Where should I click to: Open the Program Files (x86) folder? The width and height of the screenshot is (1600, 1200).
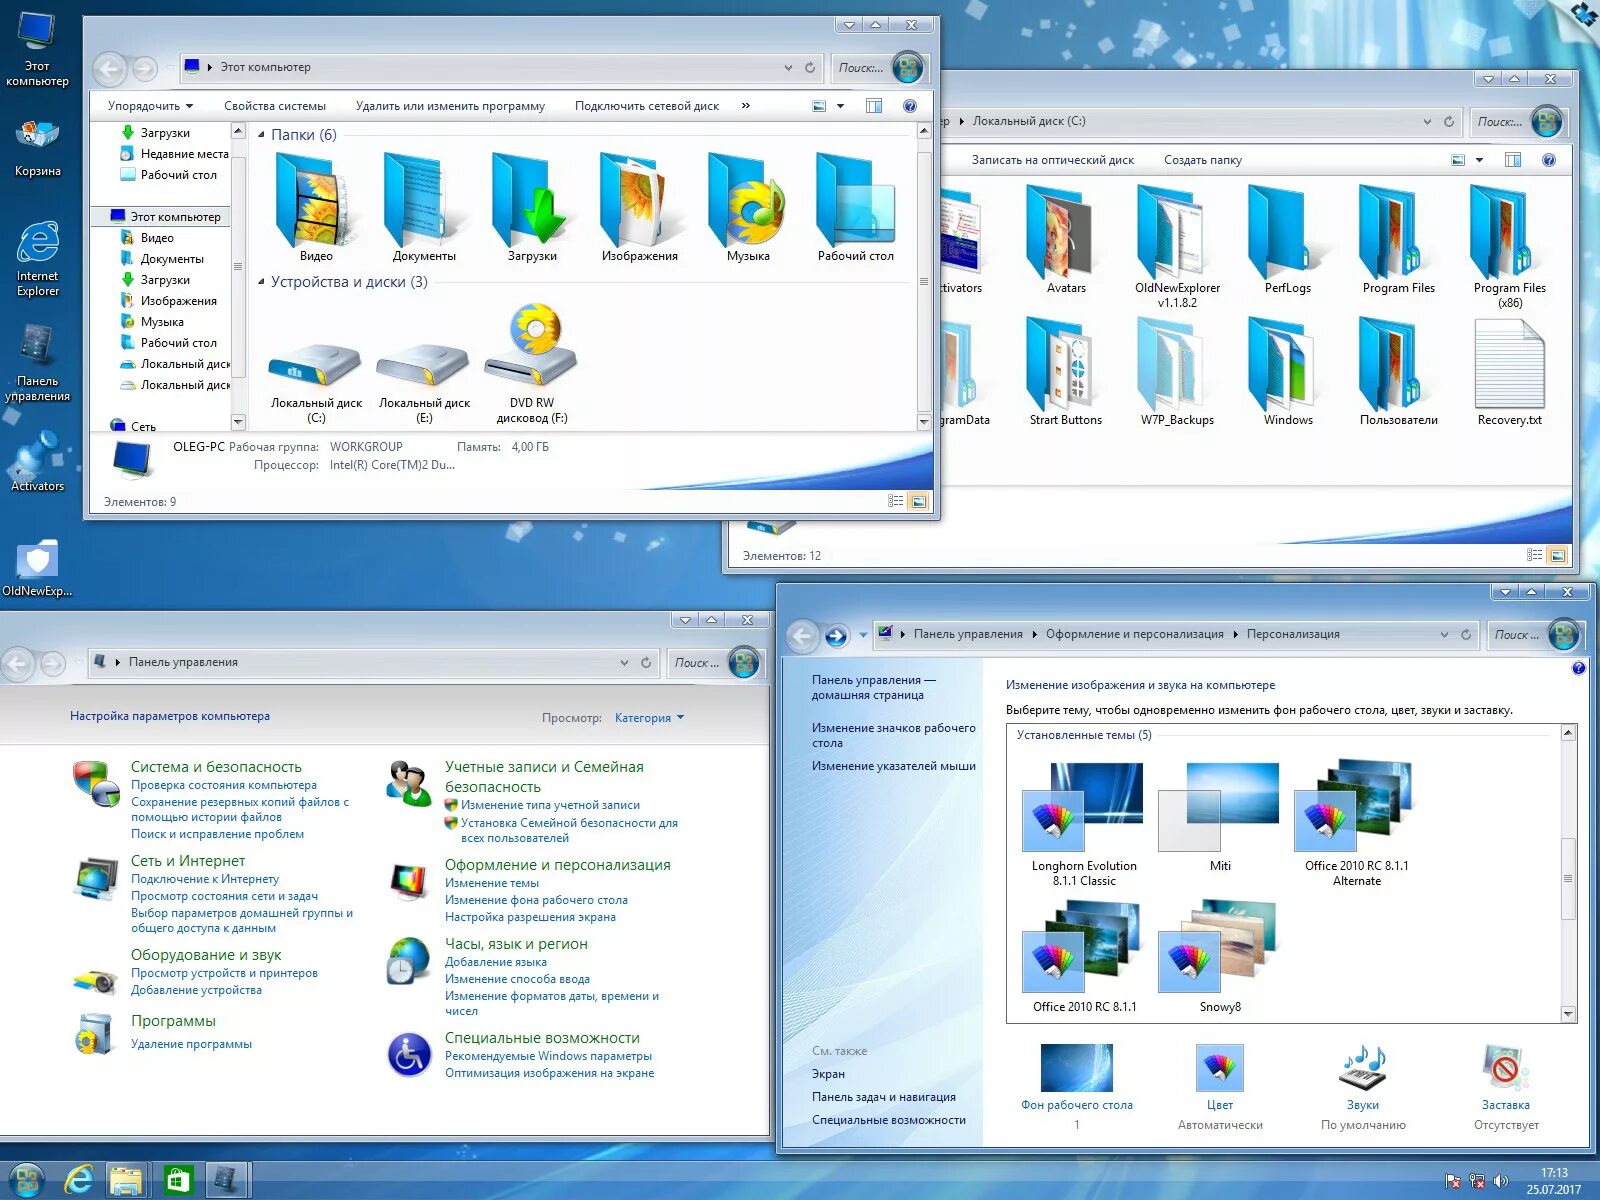[x=1510, y=246]
